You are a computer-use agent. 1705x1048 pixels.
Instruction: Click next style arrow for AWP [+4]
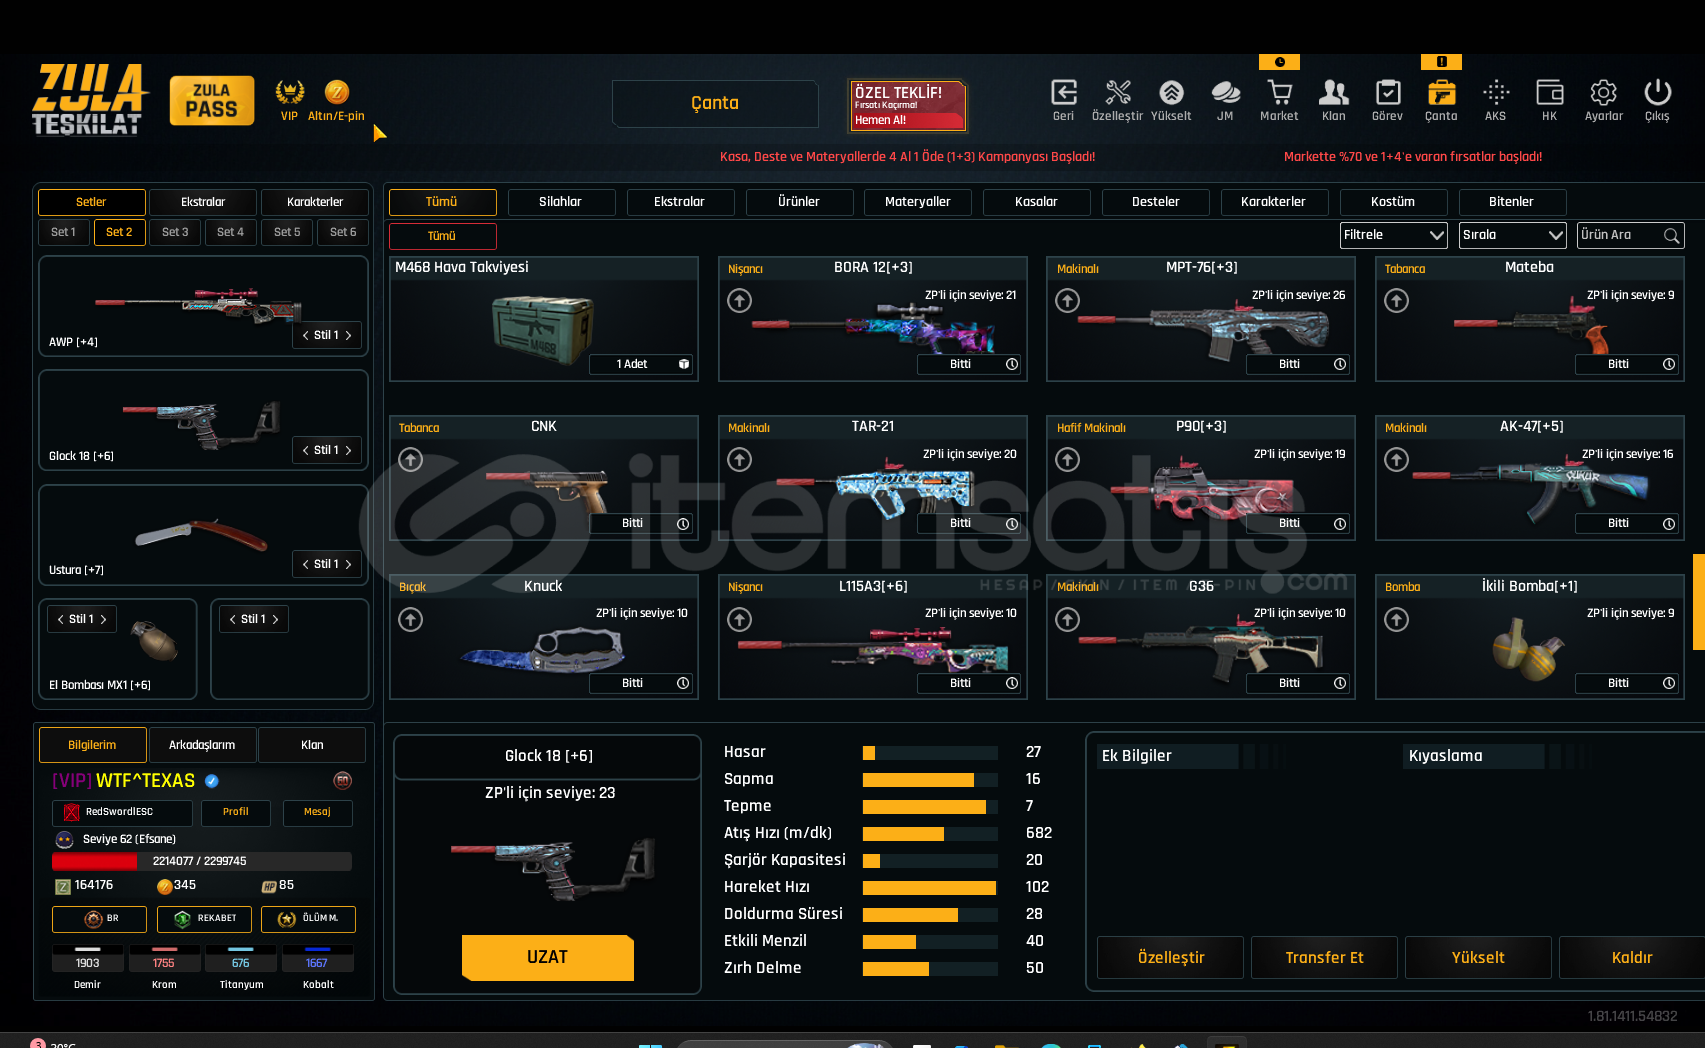point(348,336)
